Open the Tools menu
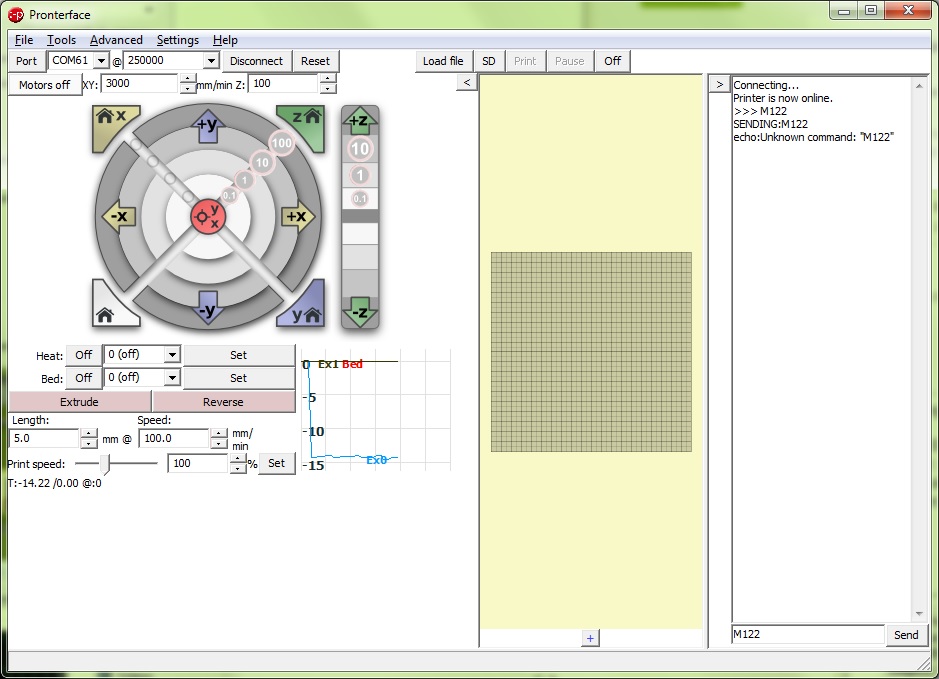The width and height of the screenshot is (939, 679). 61,40
